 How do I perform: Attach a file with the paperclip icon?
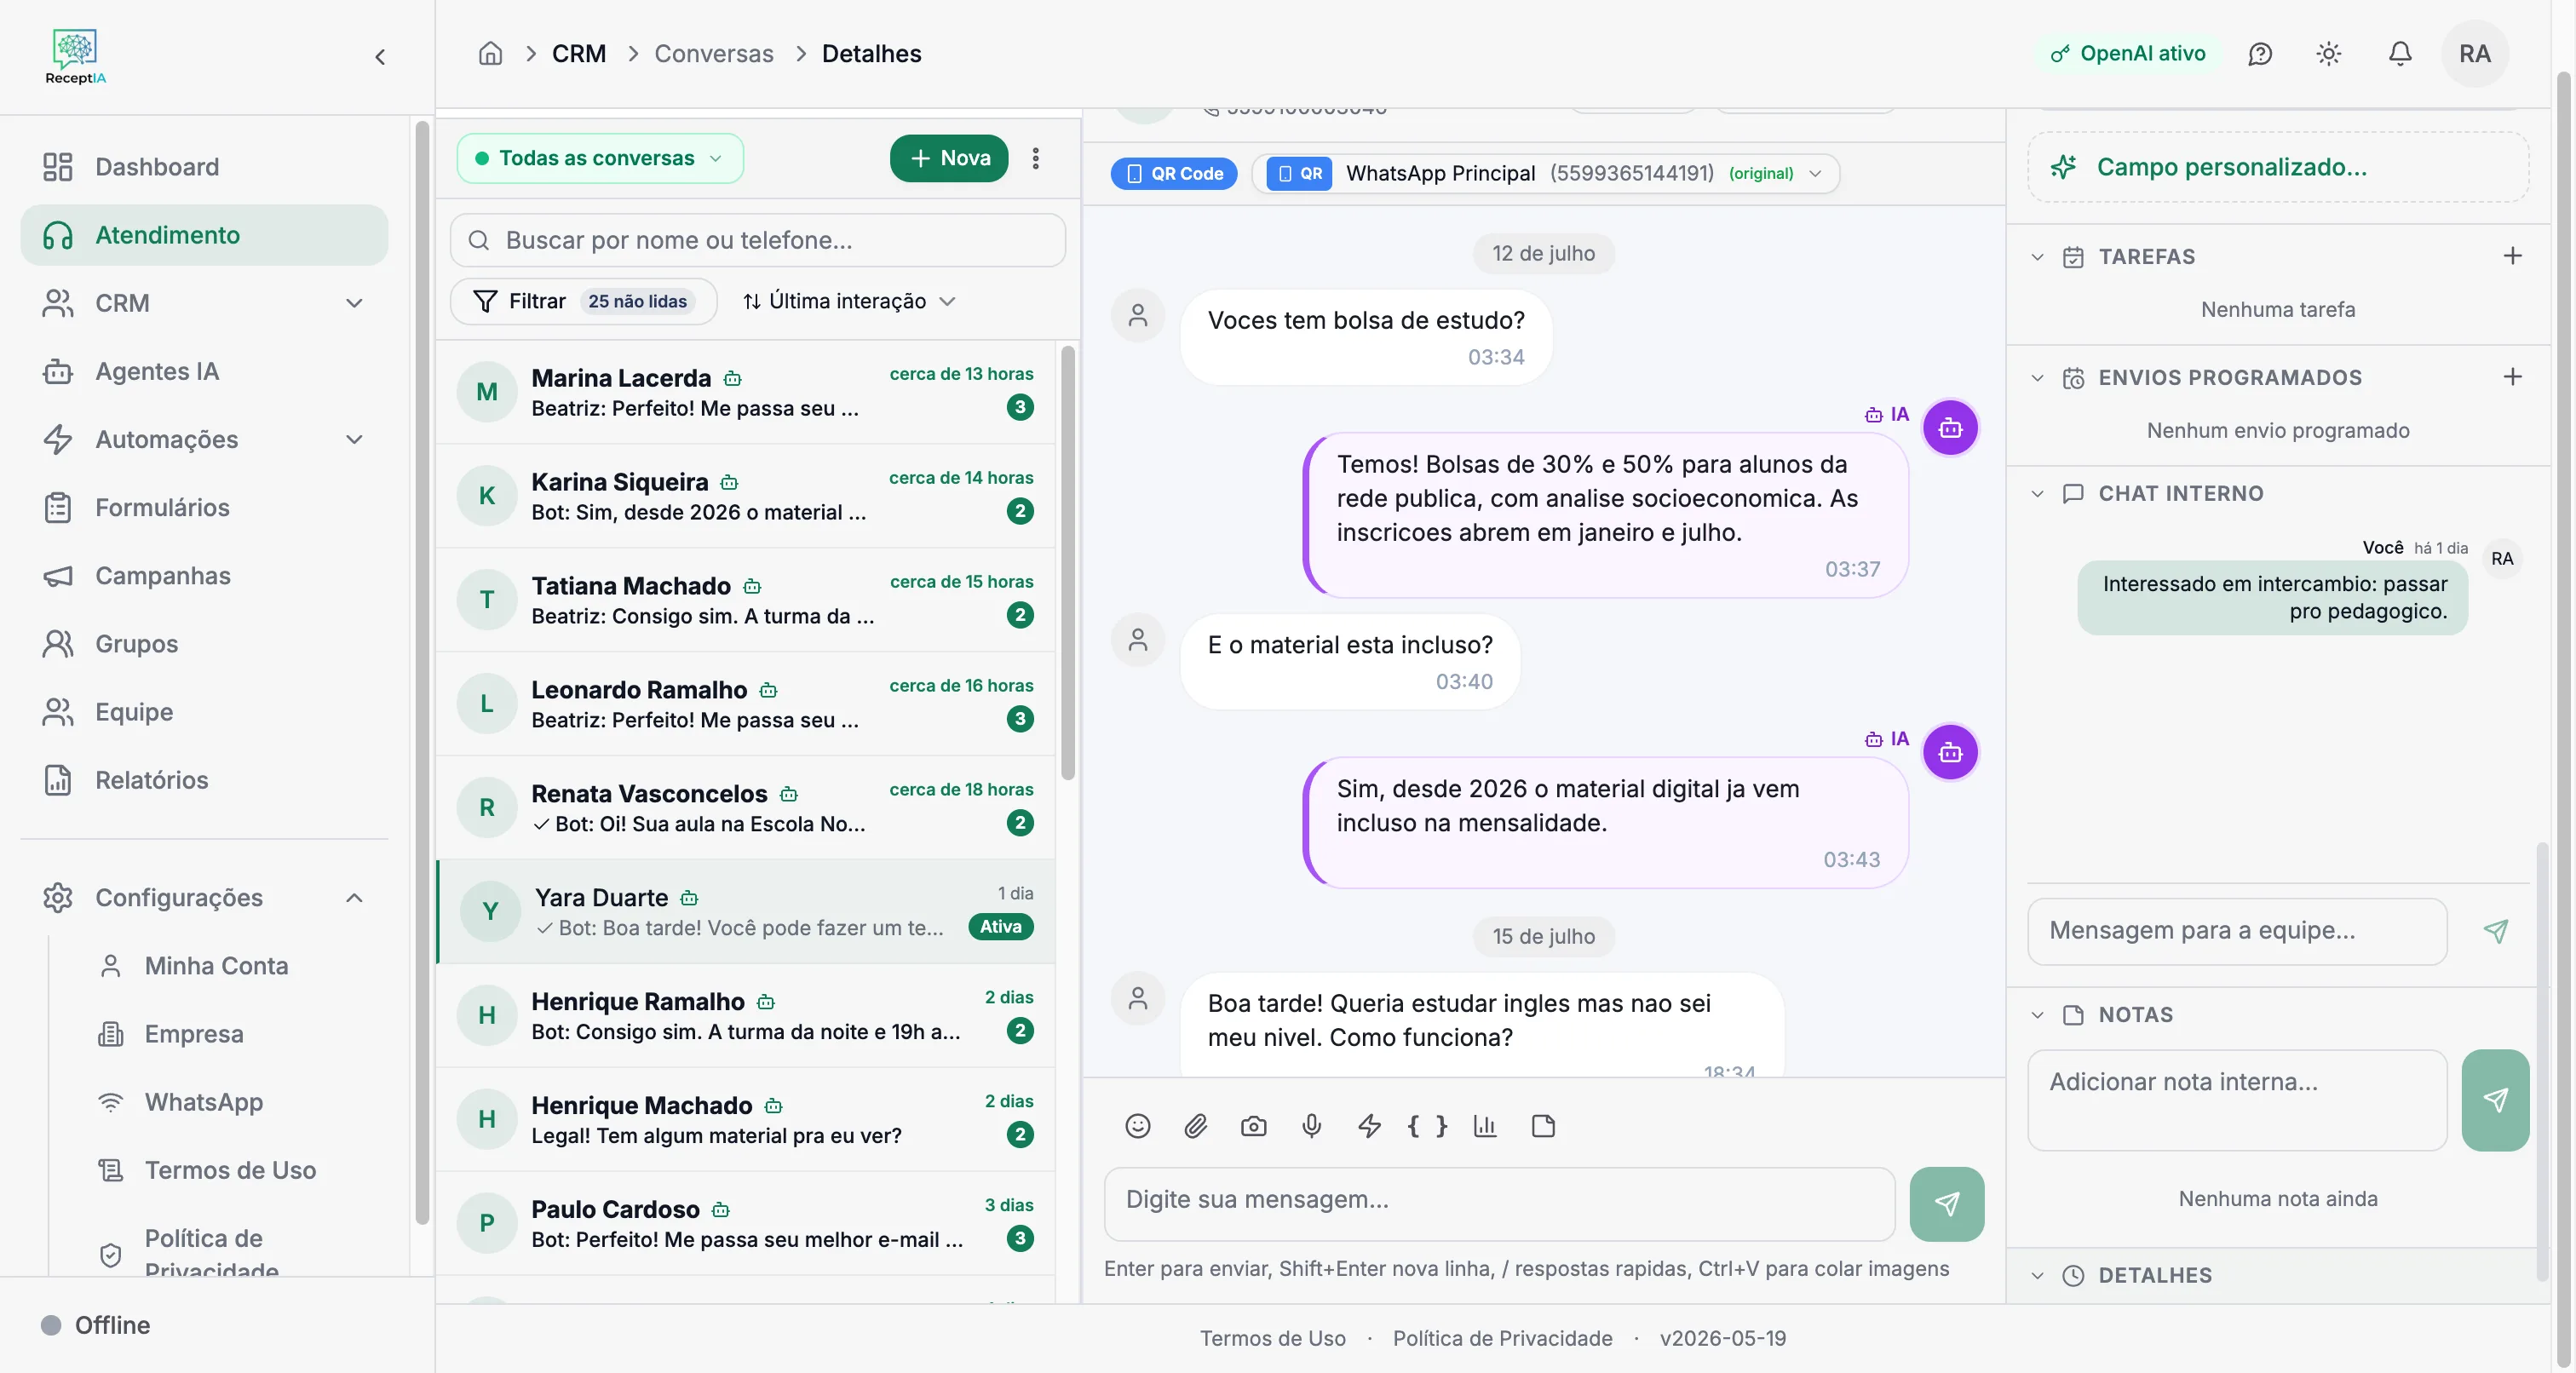[x=1196, y=1126]
